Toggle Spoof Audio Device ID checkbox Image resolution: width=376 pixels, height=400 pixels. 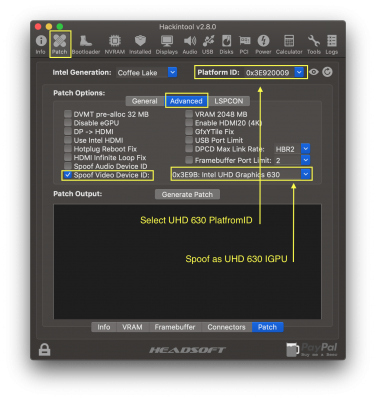(x=68, y=166)
